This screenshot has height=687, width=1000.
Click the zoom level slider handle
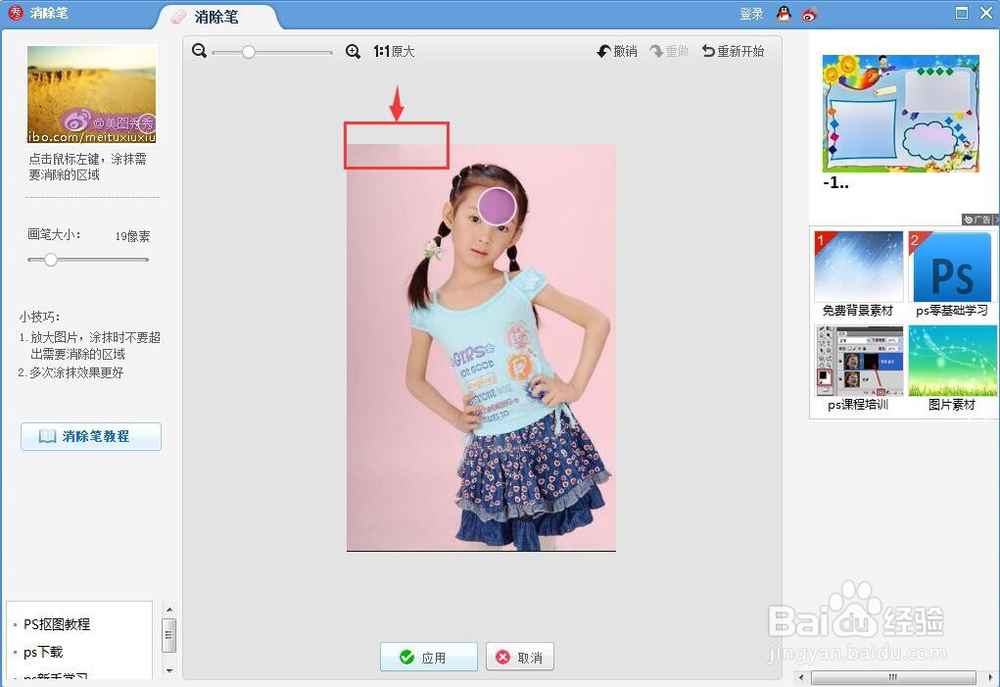point(248,50)
